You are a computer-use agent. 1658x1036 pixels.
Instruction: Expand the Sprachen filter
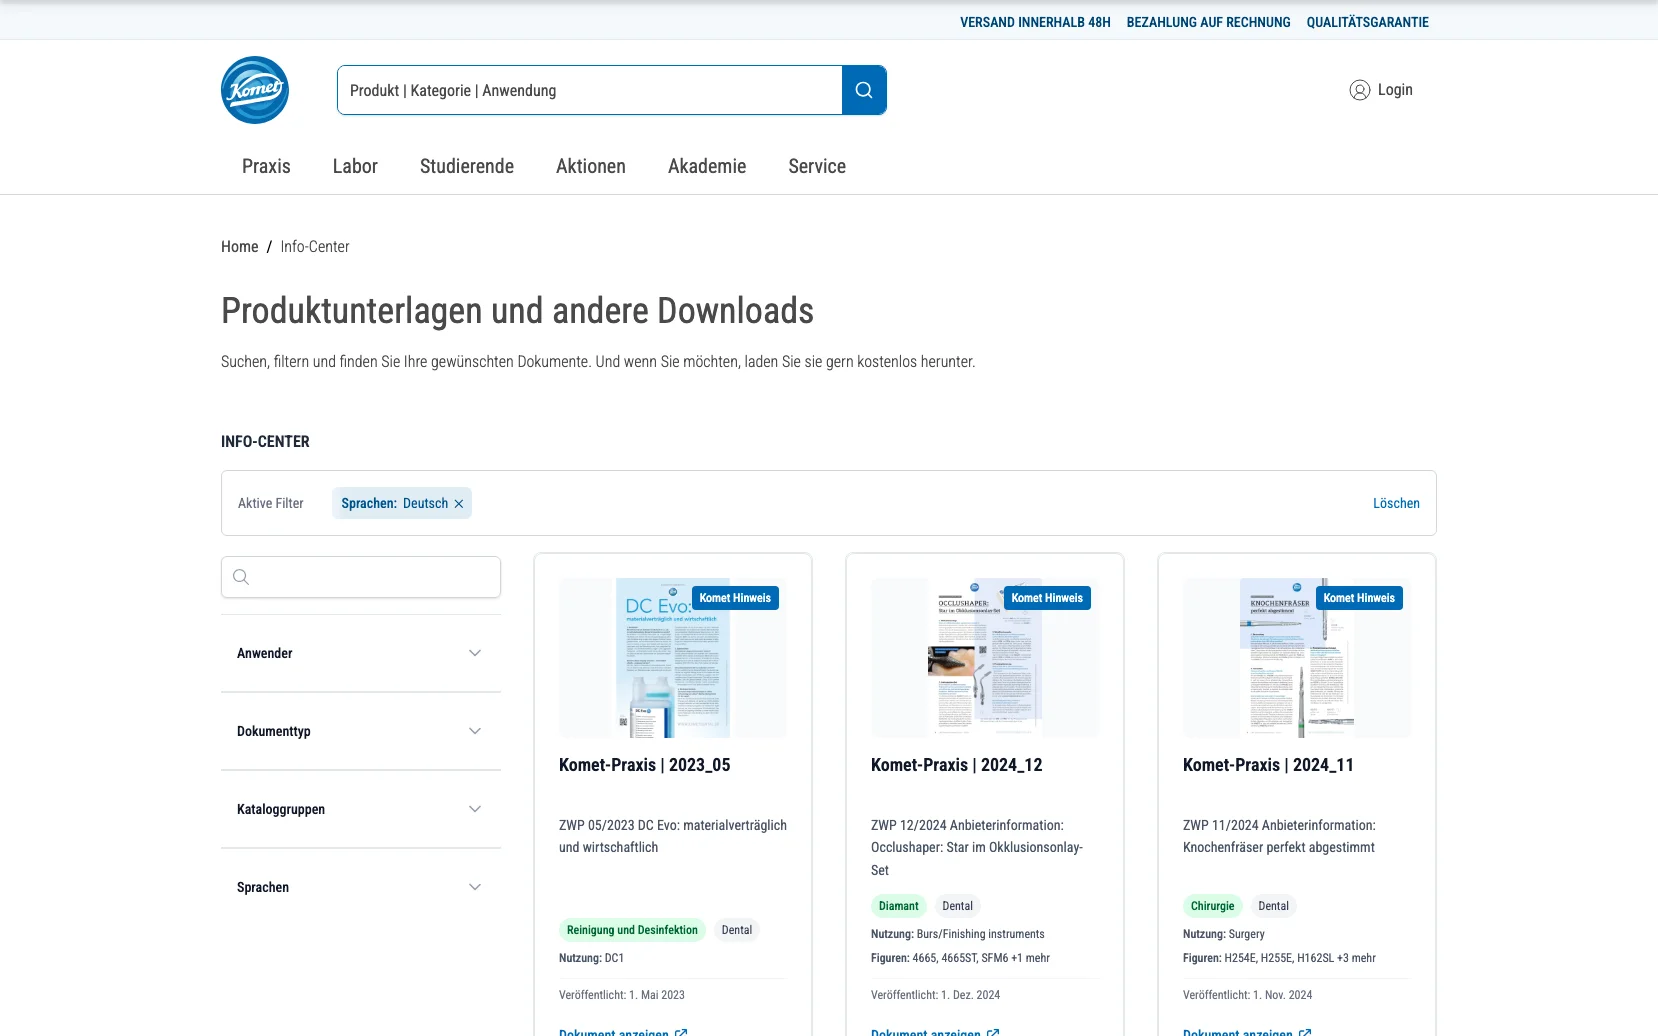(361, 887)
